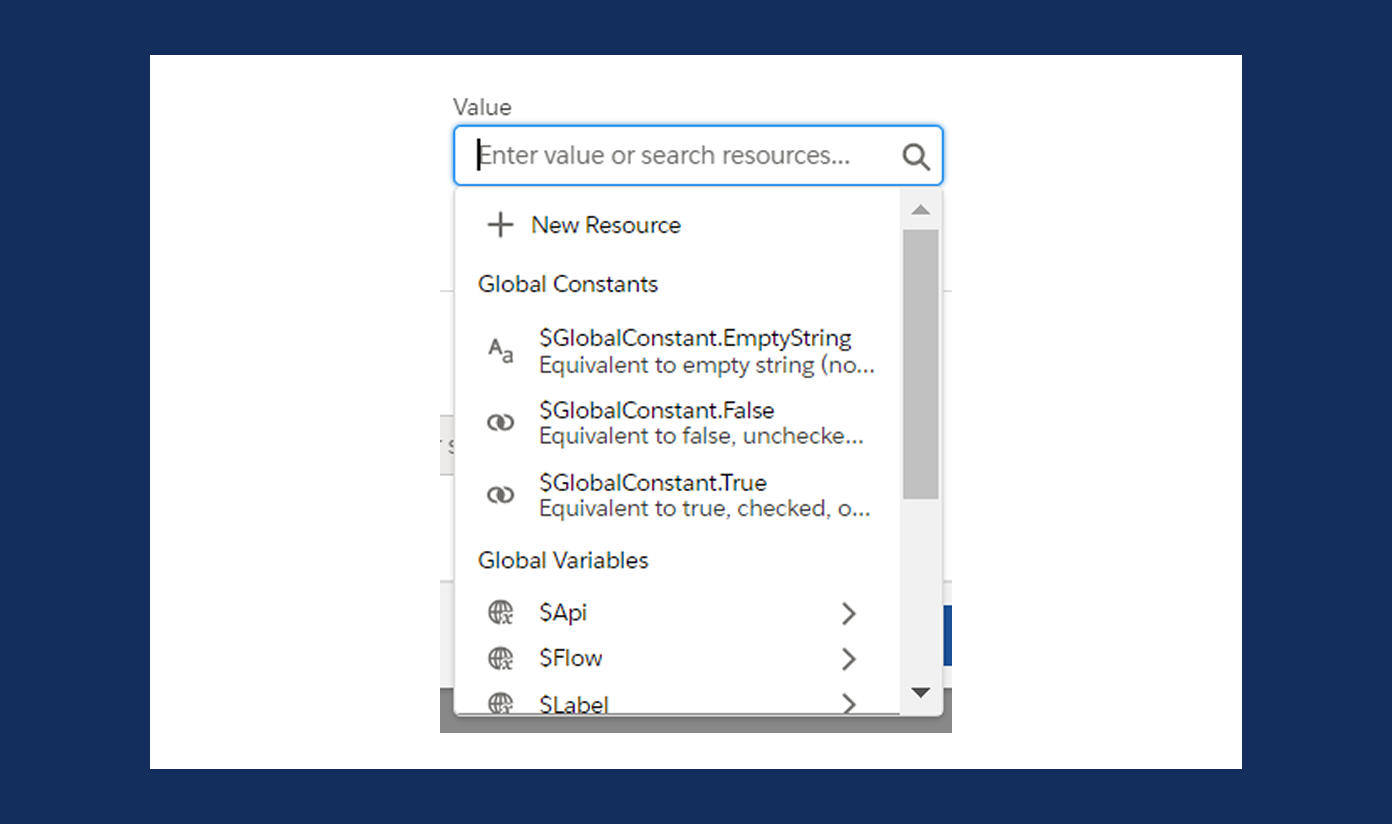Choose $GlobalConstant.EmptyString from the list
The image size is (1392, 824).
point(677,351)
